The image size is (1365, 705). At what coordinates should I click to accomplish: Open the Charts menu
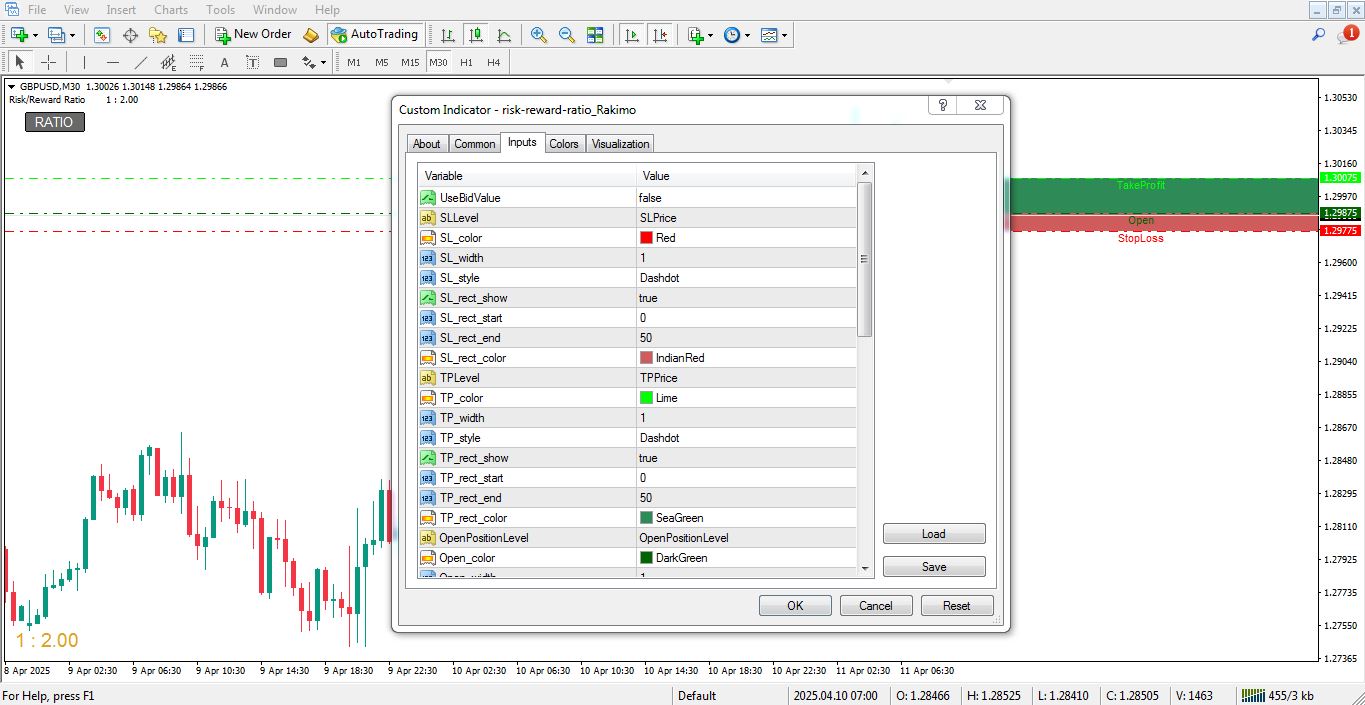(170, 9)
